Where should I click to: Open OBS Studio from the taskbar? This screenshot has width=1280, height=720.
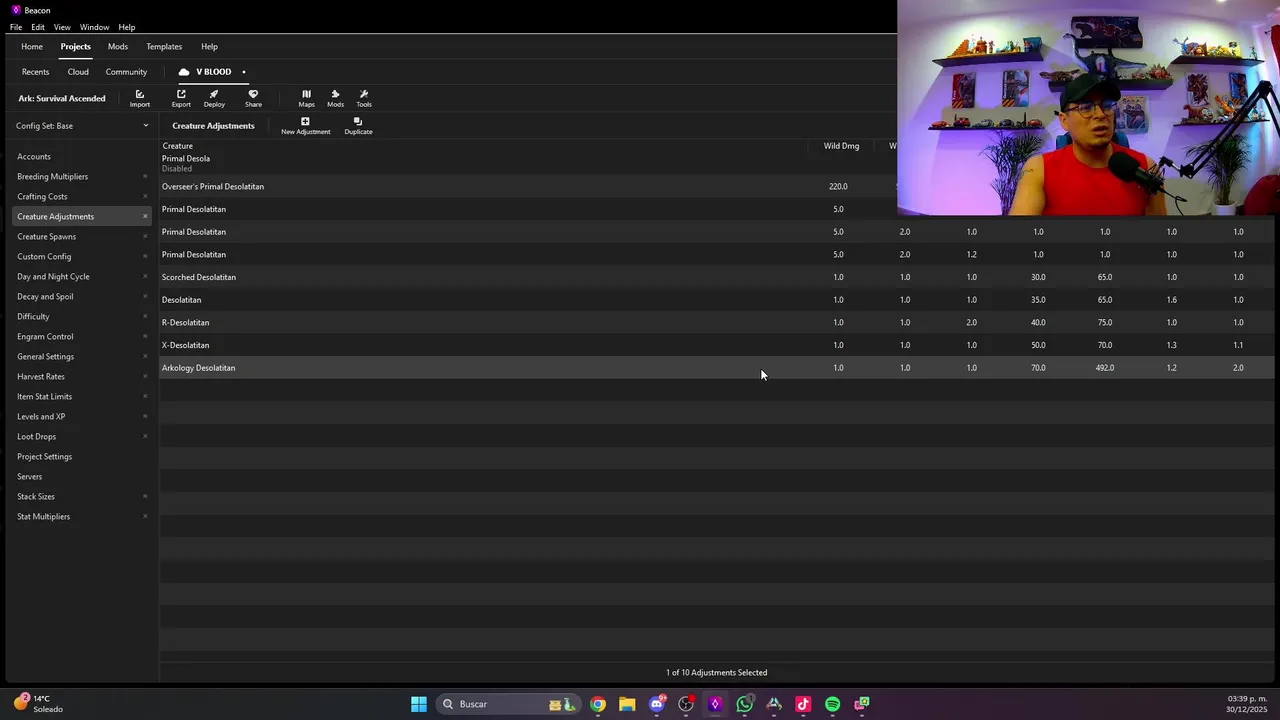pyautogui.click(x=686, y=704)
